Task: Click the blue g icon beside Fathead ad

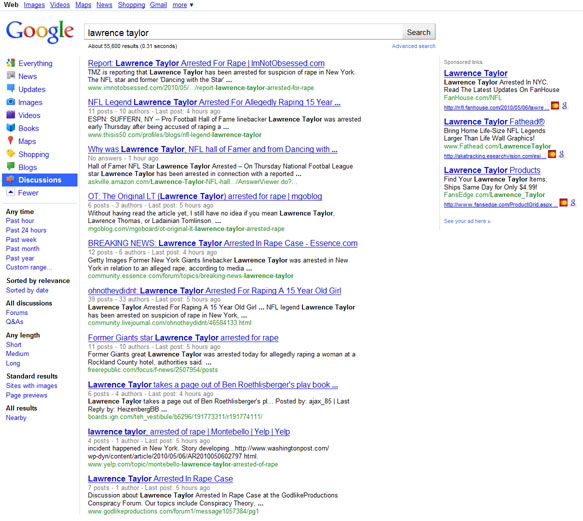Action: click(561, 154)
